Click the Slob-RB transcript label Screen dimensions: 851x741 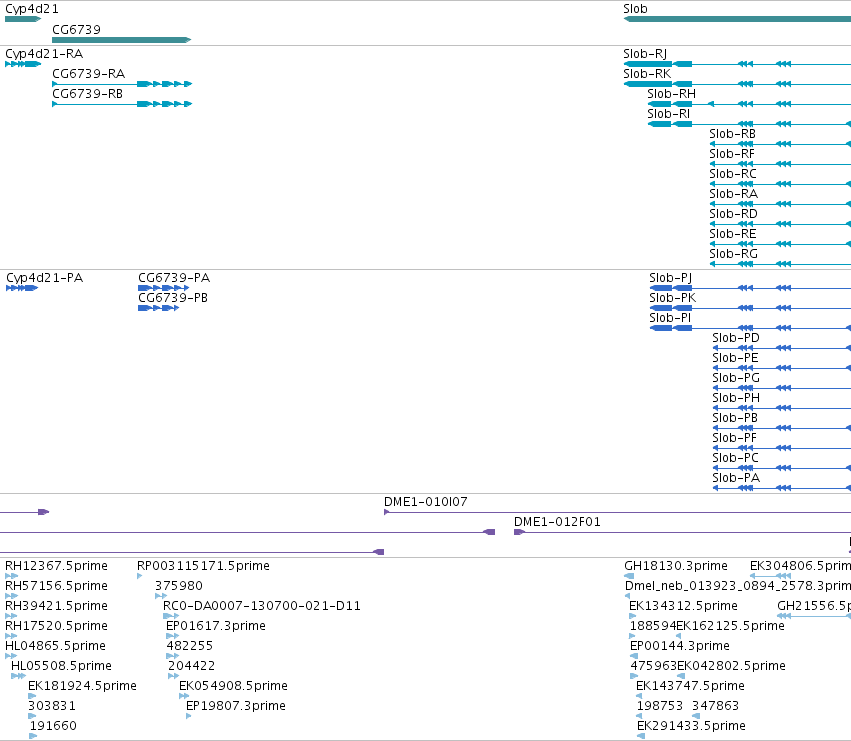[x=732, y=134]
